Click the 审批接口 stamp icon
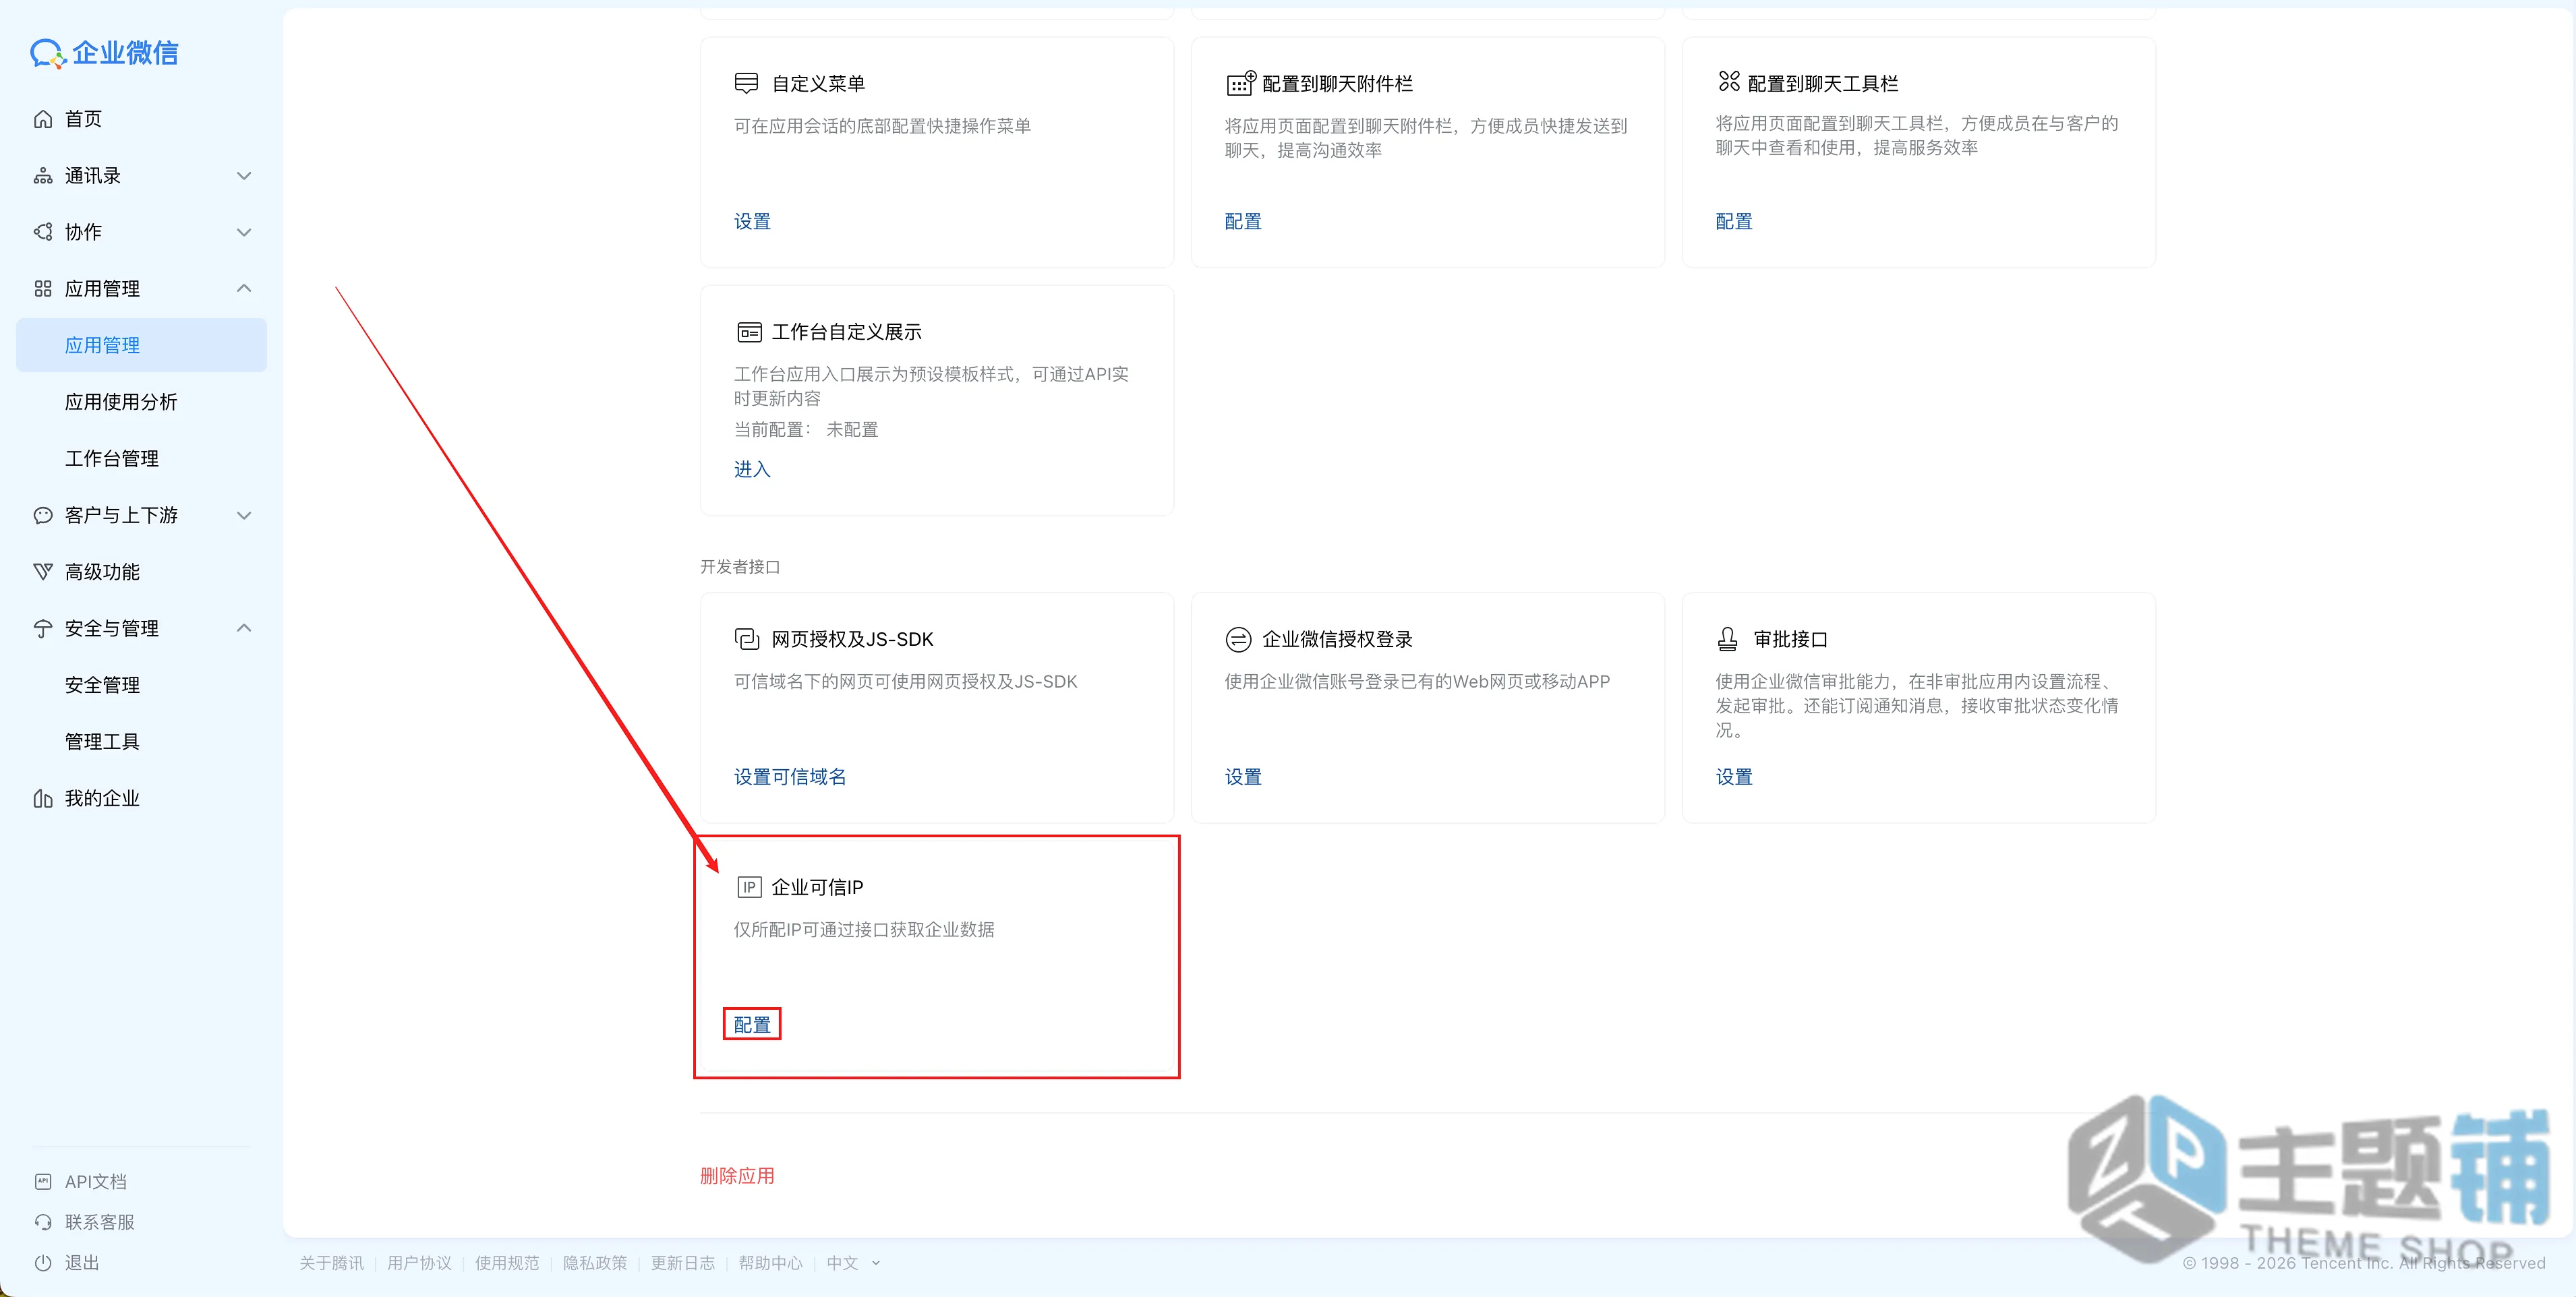Viewport: 2576px width, 1297px height. click(1728, 639)
